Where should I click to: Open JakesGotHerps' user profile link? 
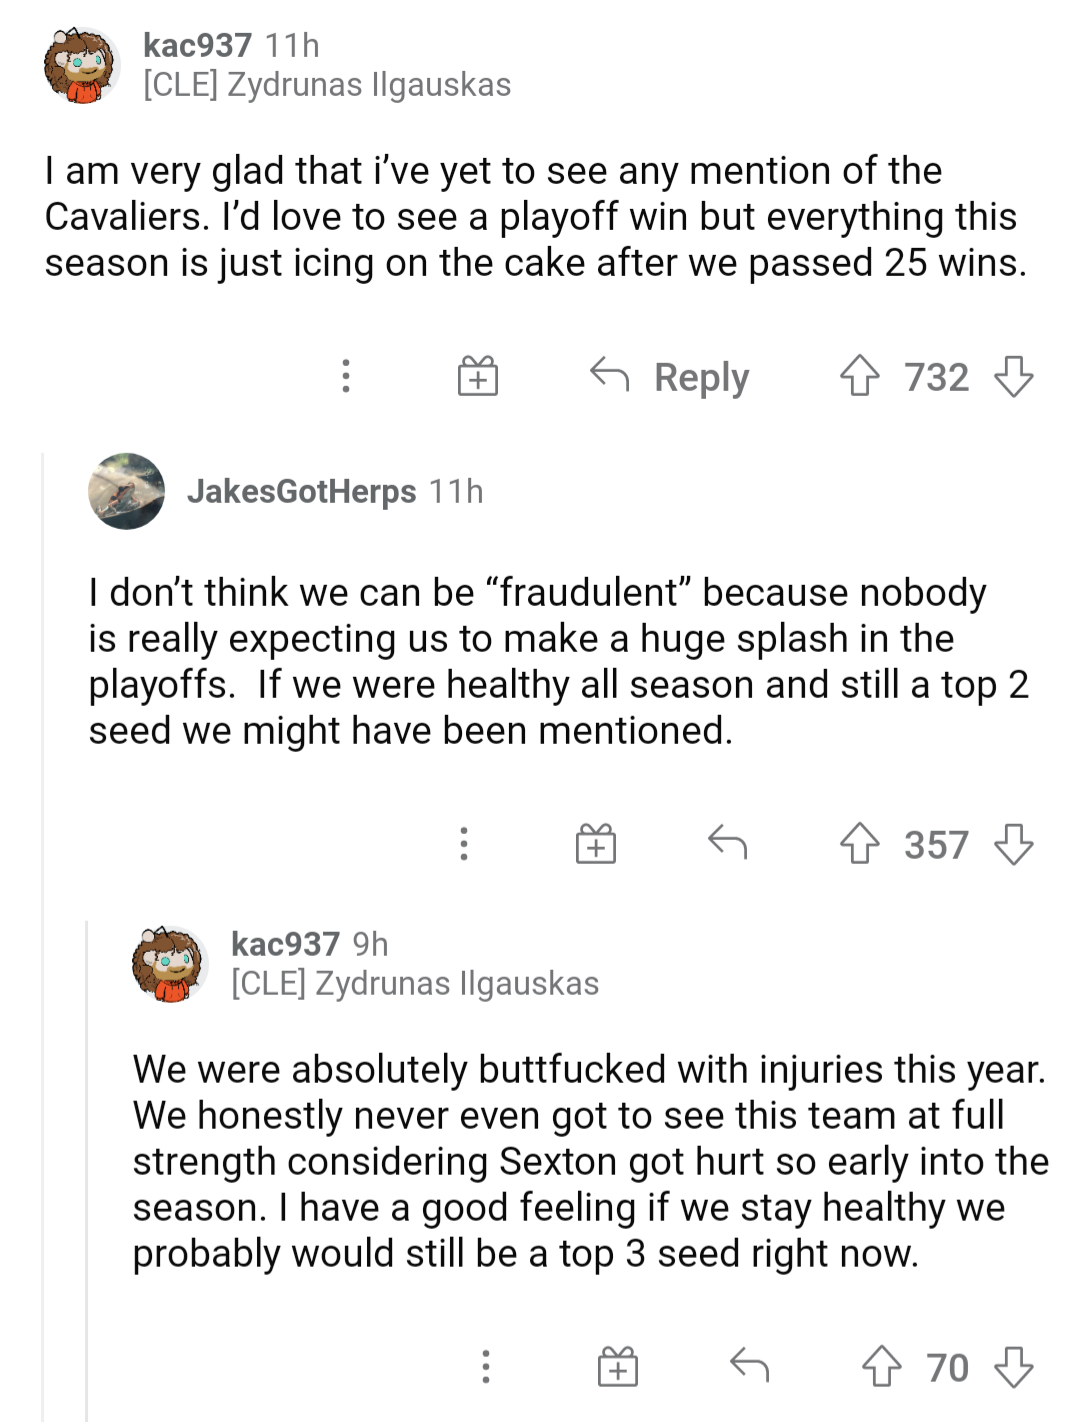coord(301,491)
